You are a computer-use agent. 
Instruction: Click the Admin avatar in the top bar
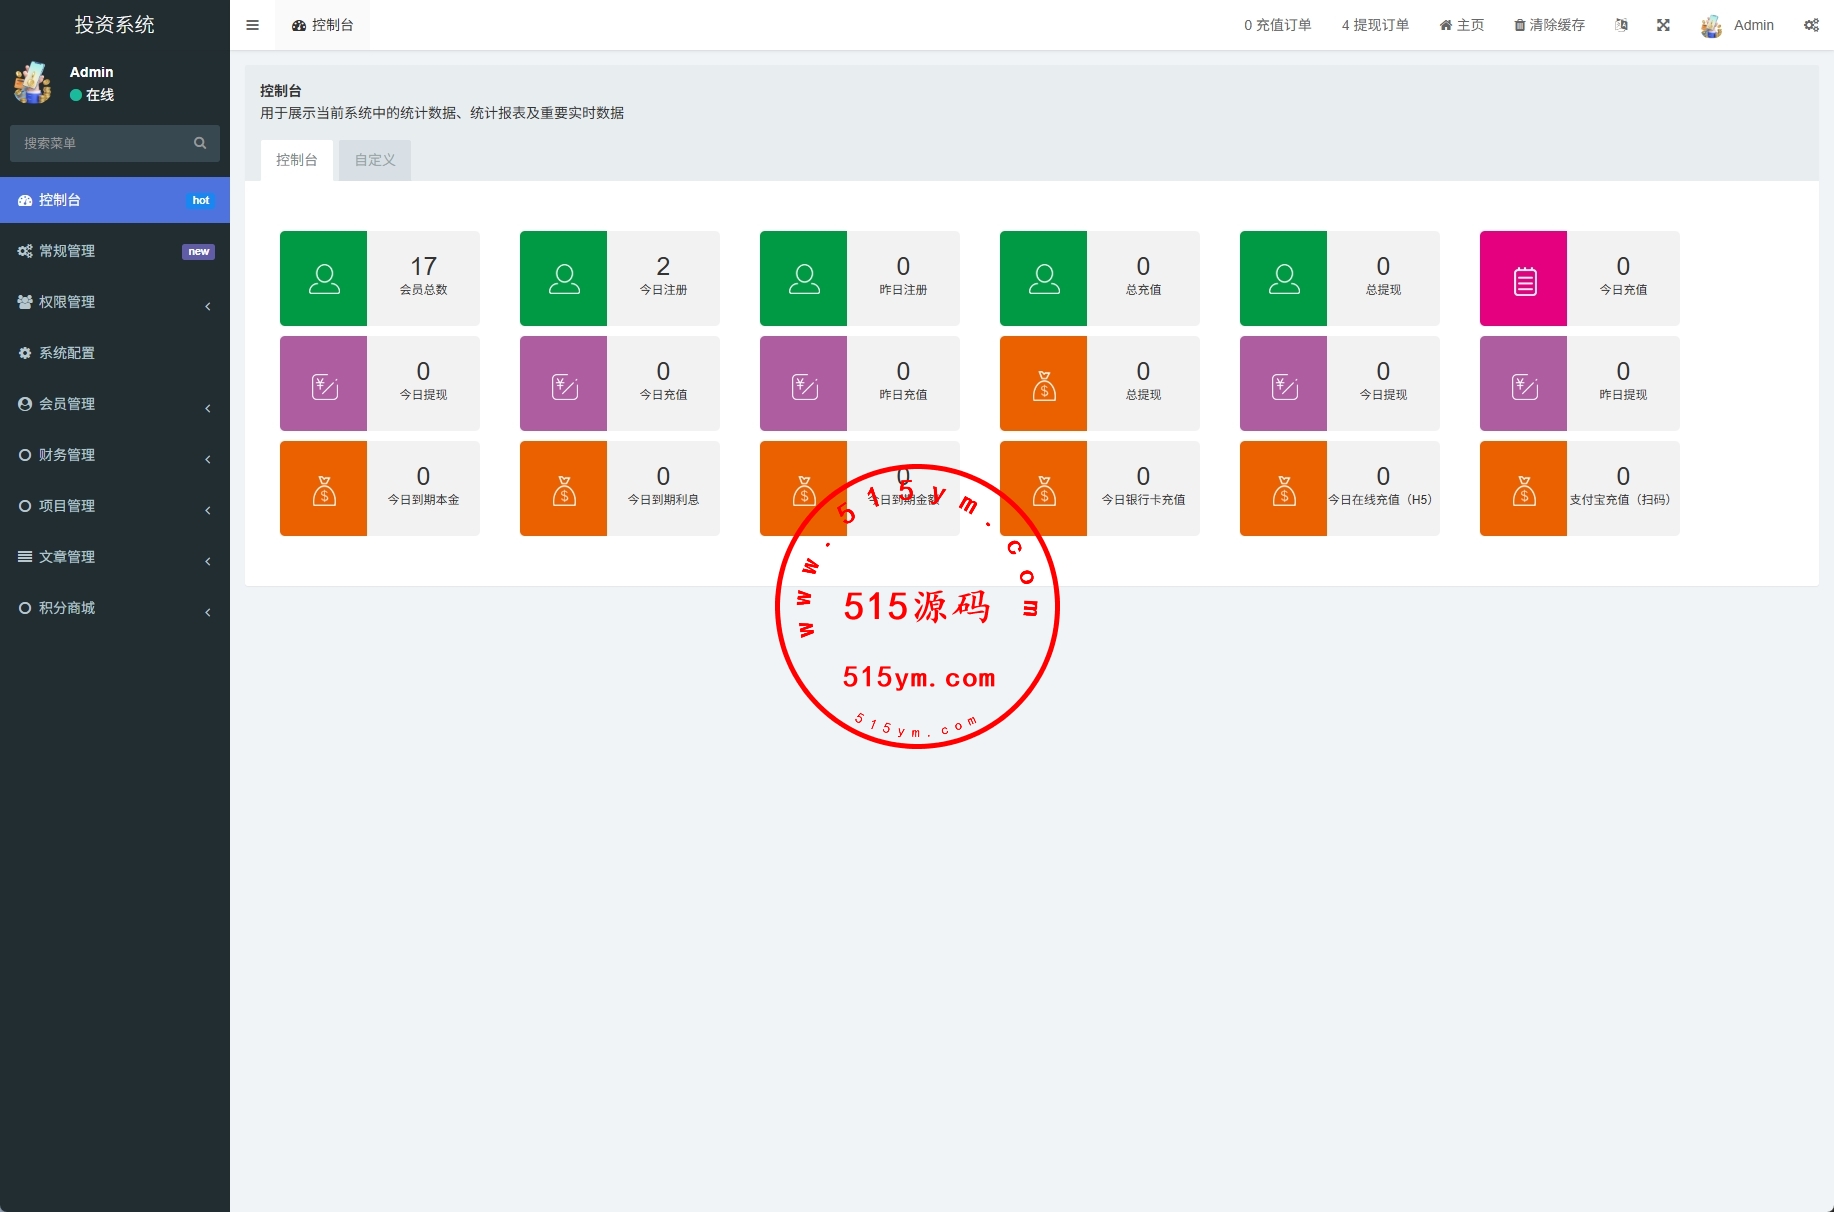[1711, 26]
